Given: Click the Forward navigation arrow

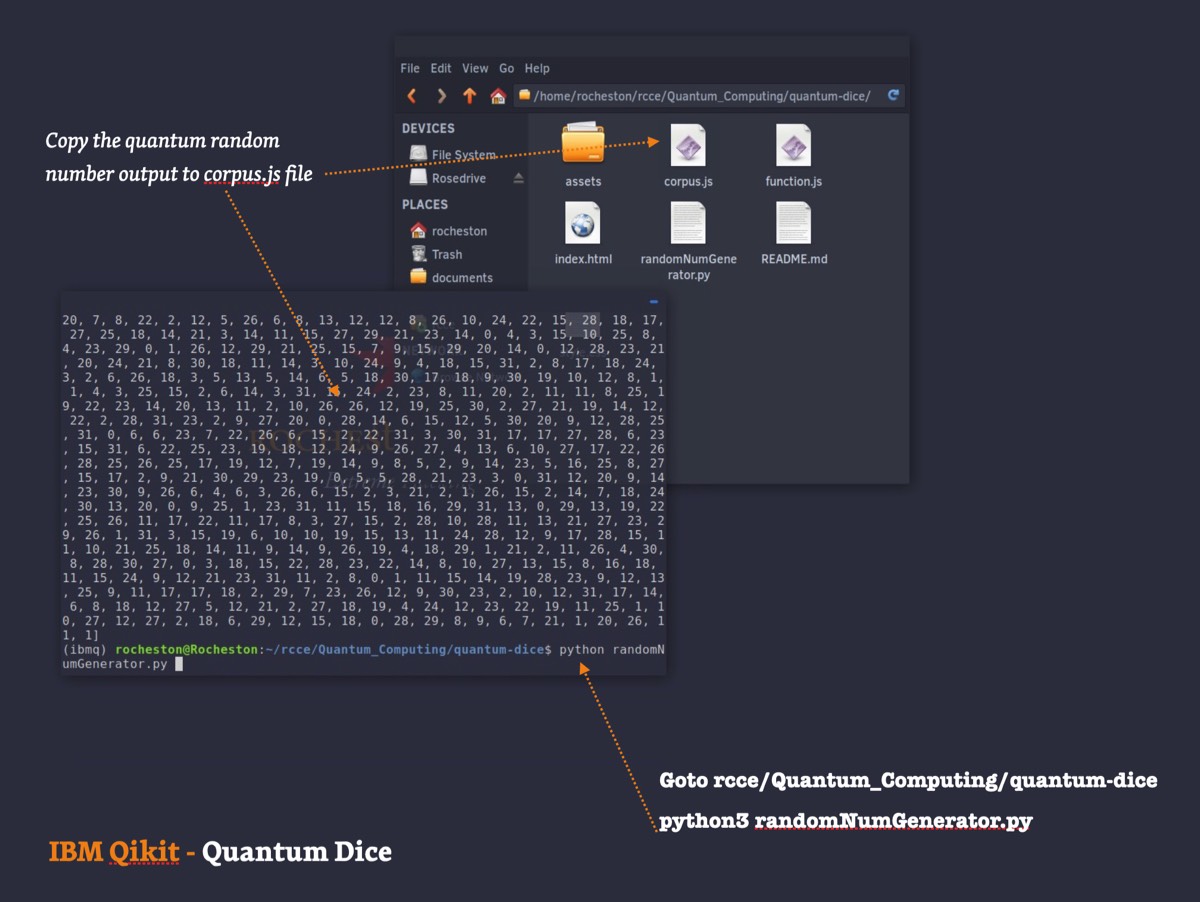Looking at the screenshot, I should pyautogui.click(x=441, y=96).
